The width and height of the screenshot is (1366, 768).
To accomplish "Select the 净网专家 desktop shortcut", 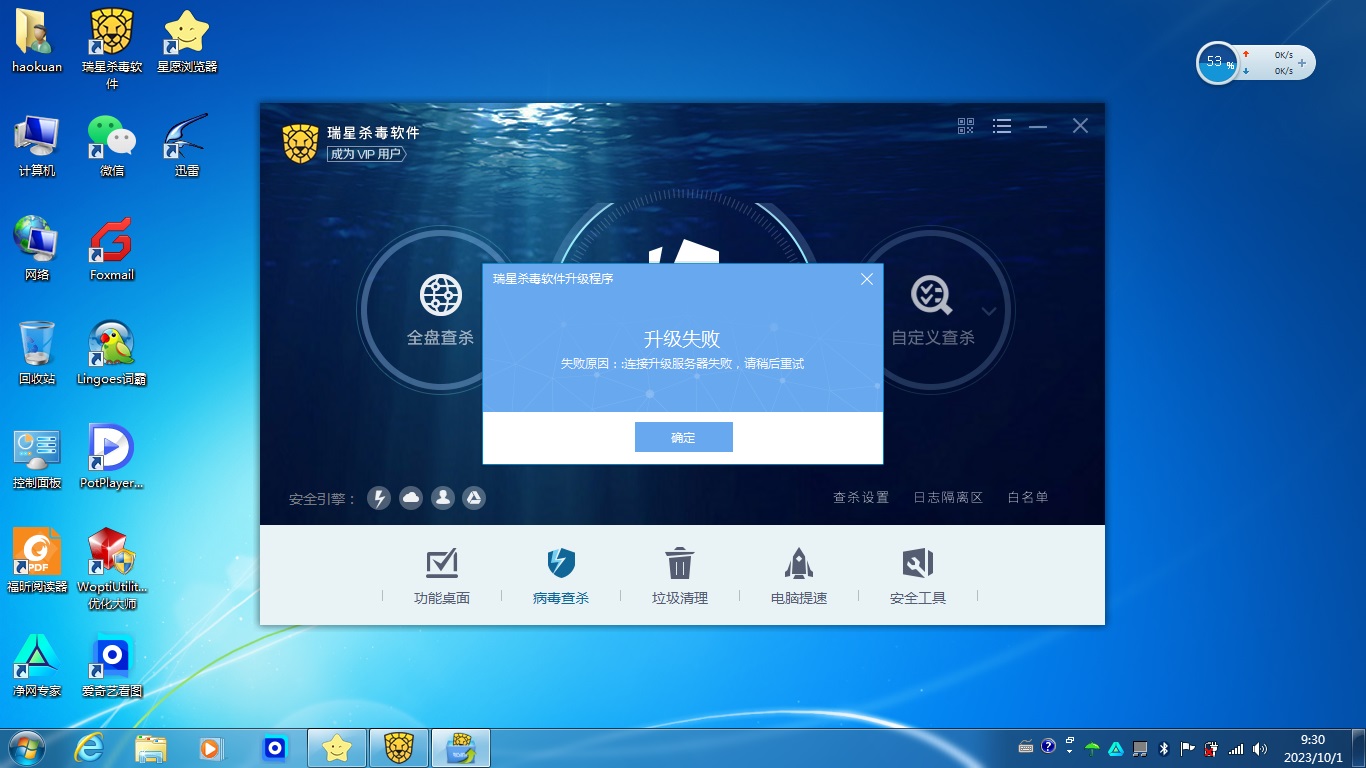I will (37, 665).
